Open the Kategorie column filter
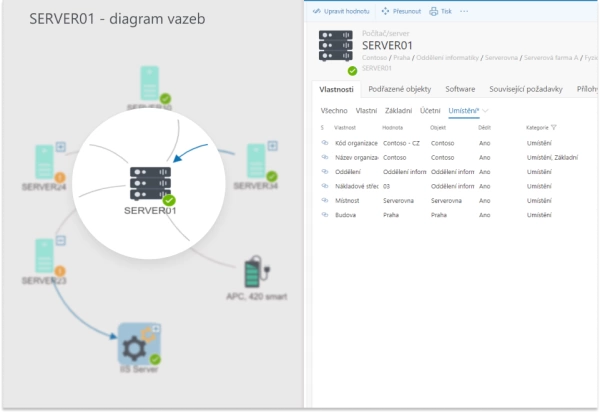The width and height of the screenshot is (600, 413). [554, 128]
